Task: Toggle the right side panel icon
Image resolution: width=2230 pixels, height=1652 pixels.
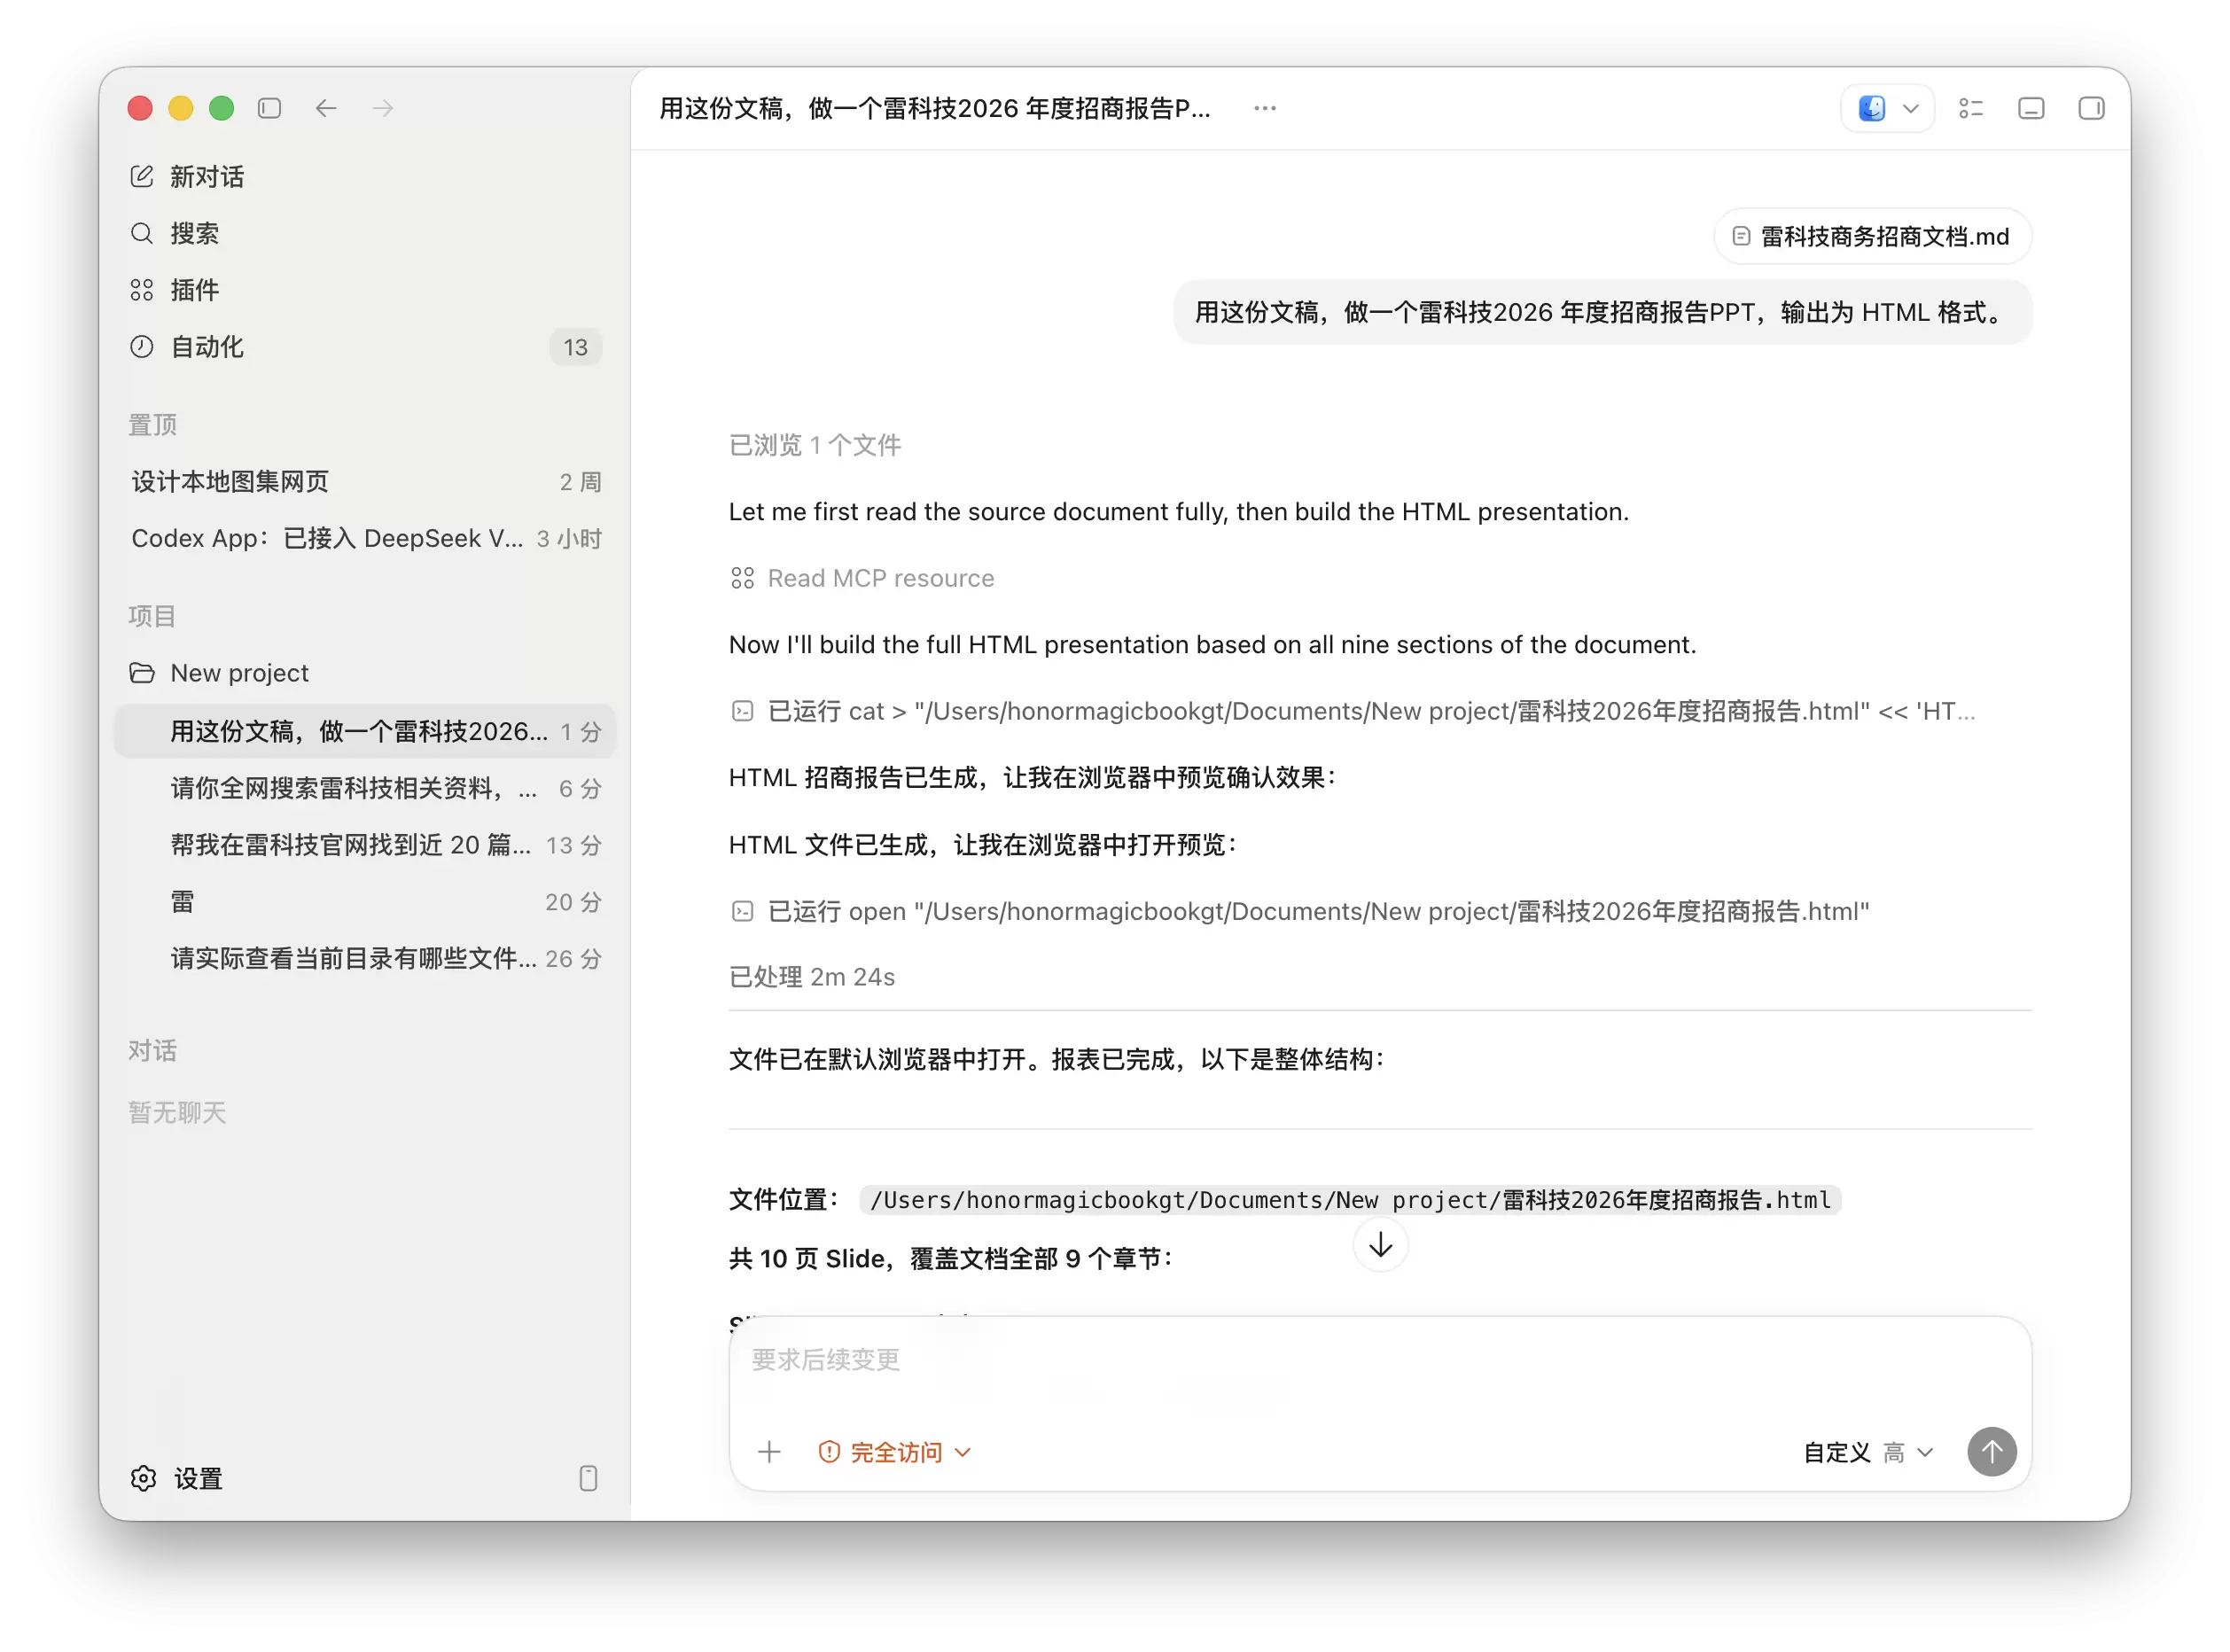Action: (x=2091, y=108)
